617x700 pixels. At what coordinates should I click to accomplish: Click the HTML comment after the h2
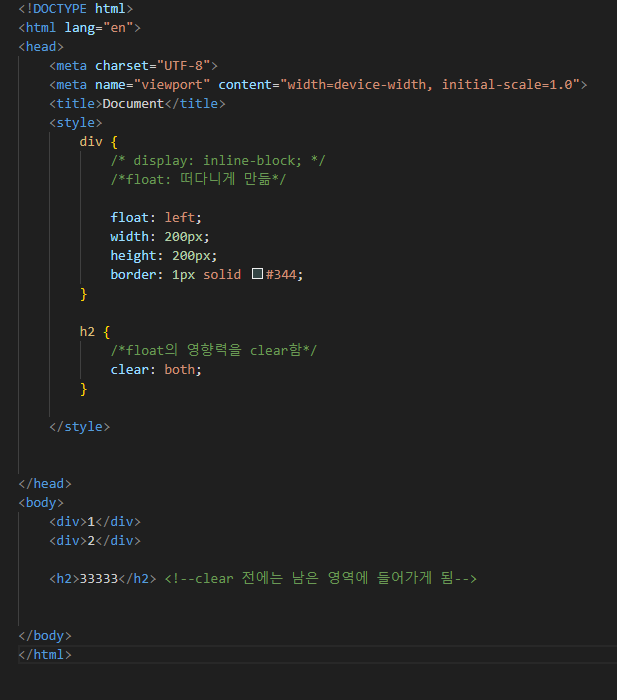[321, 578]
